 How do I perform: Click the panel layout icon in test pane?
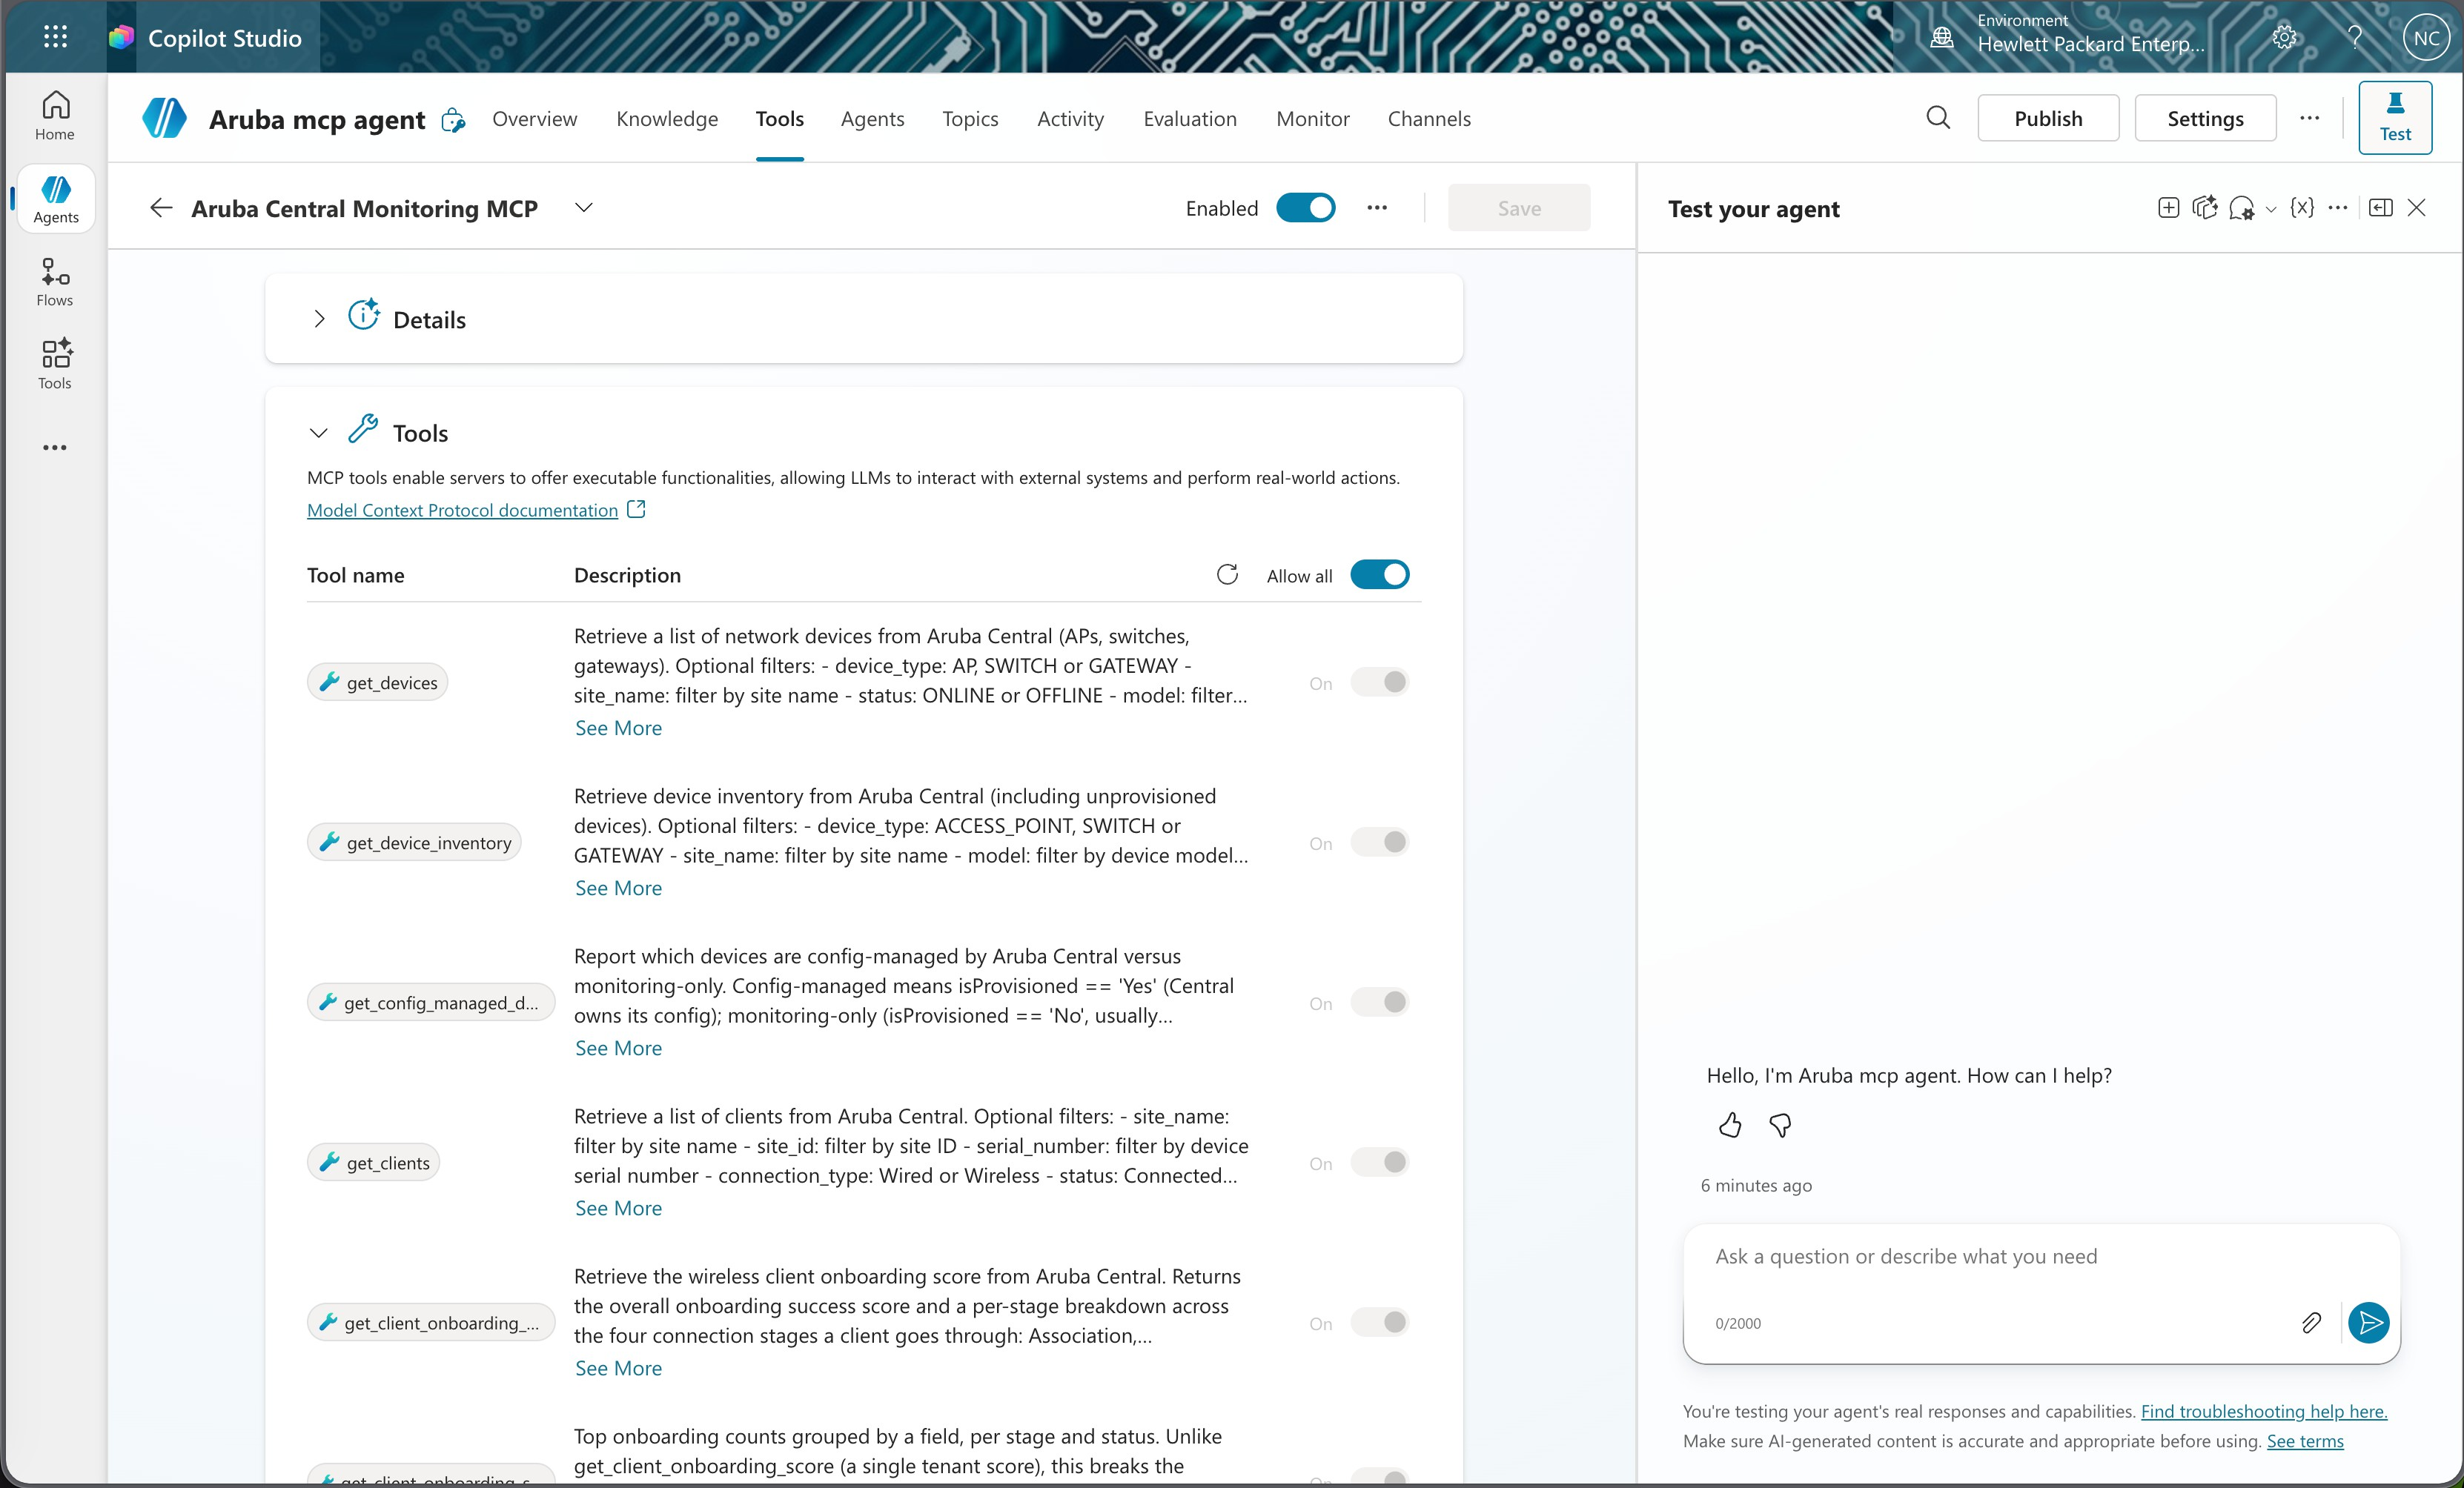[2381, 208]
